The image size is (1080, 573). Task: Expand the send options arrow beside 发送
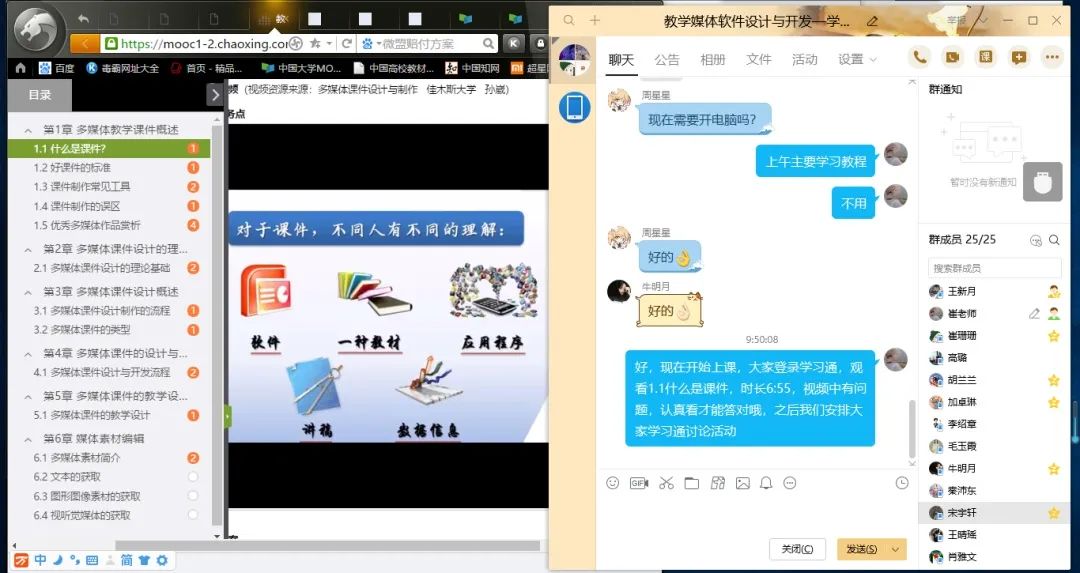click(x=895, y=549)
